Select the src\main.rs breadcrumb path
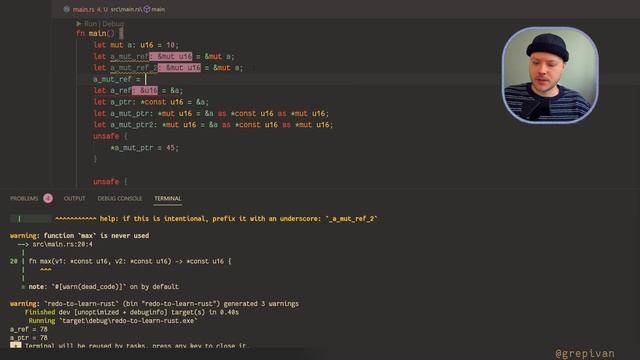This screenshot has width=640, height=360. point(126,9)
